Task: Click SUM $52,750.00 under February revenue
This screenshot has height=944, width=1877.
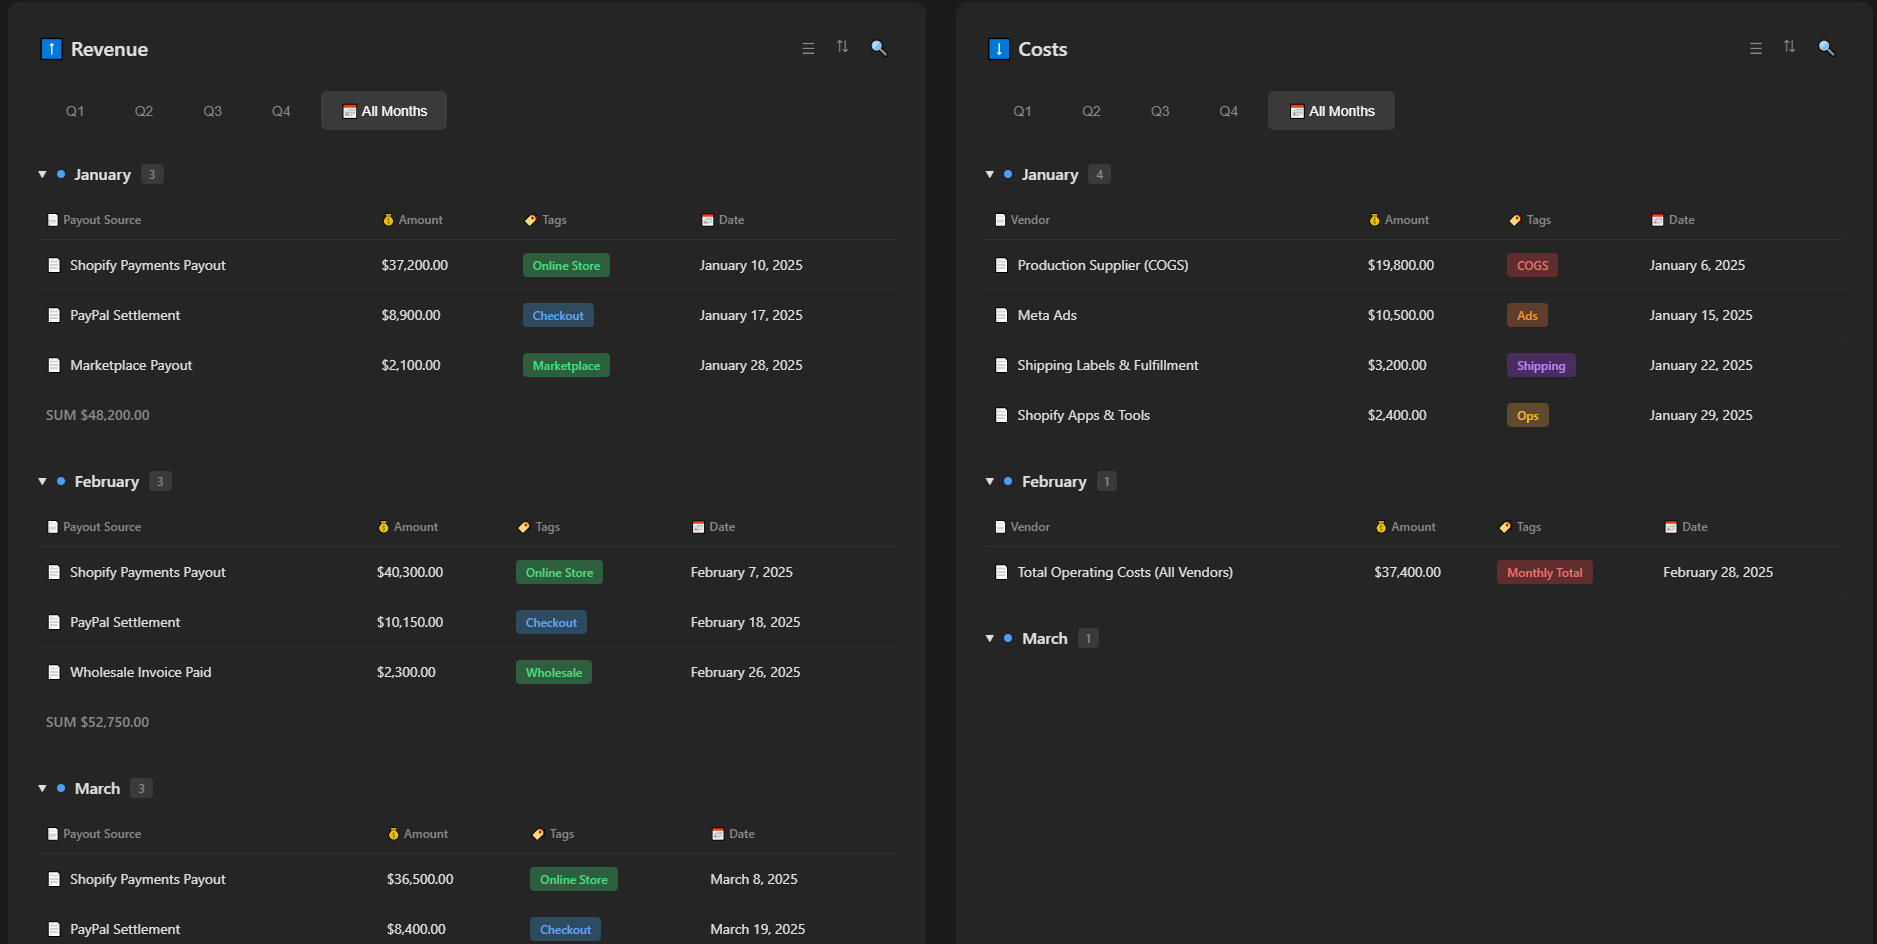Action: [97, 722]
